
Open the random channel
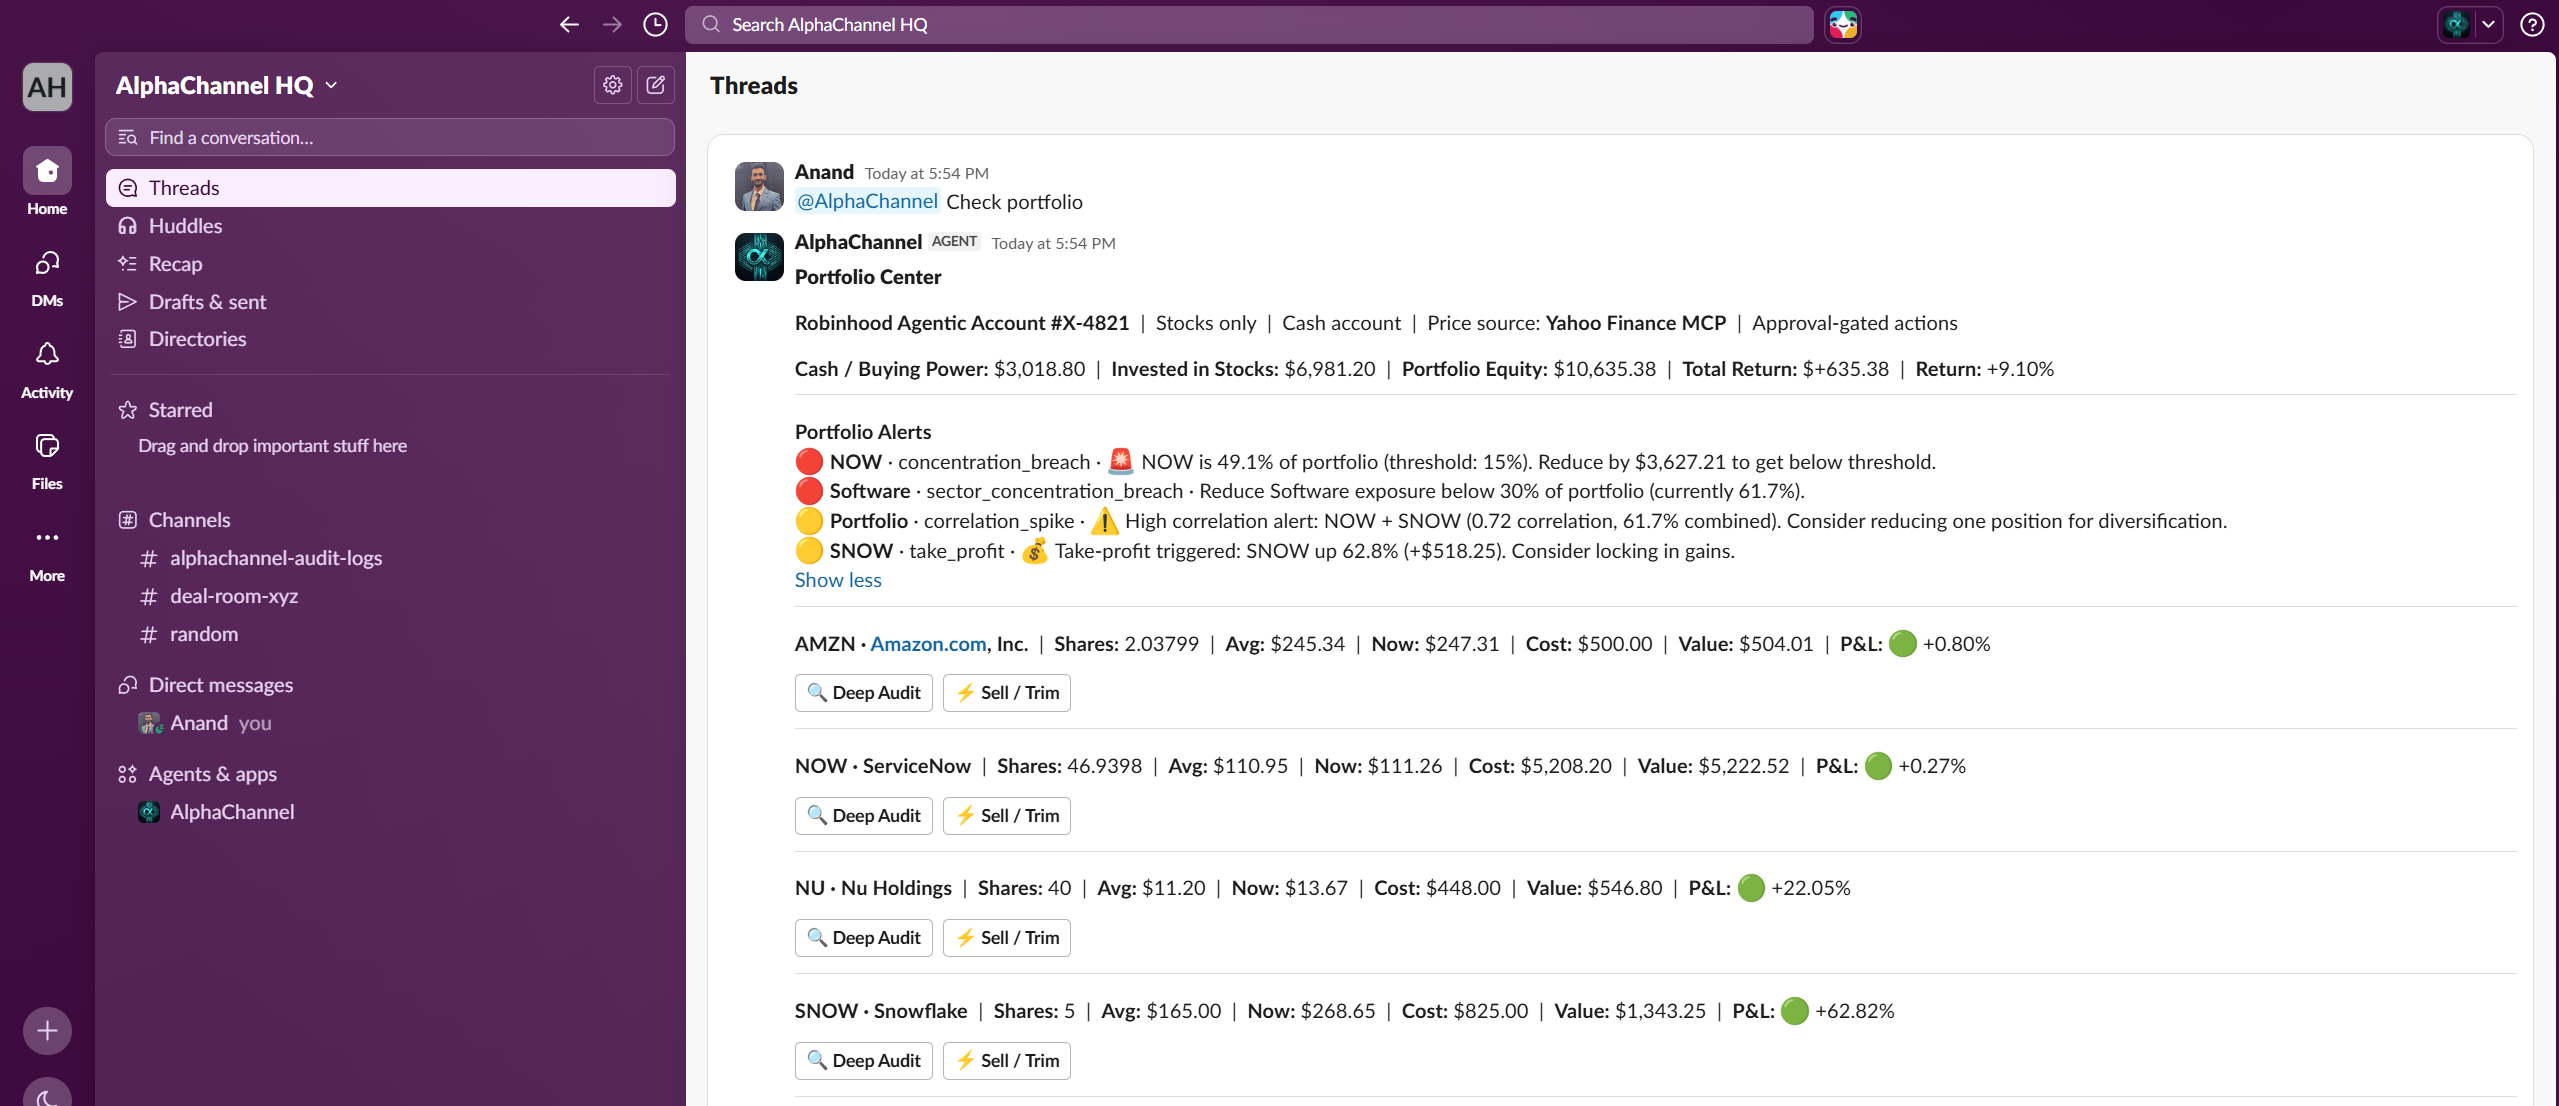pyautogui.click(x=390, y=634)
